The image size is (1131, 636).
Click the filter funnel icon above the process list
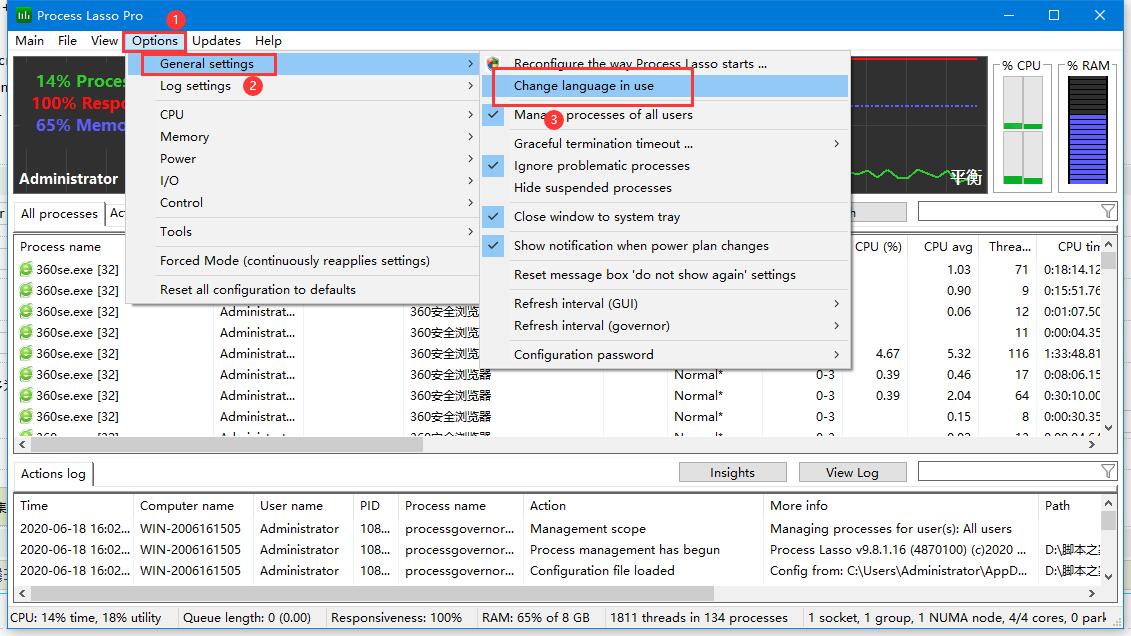click(1108, 211)
